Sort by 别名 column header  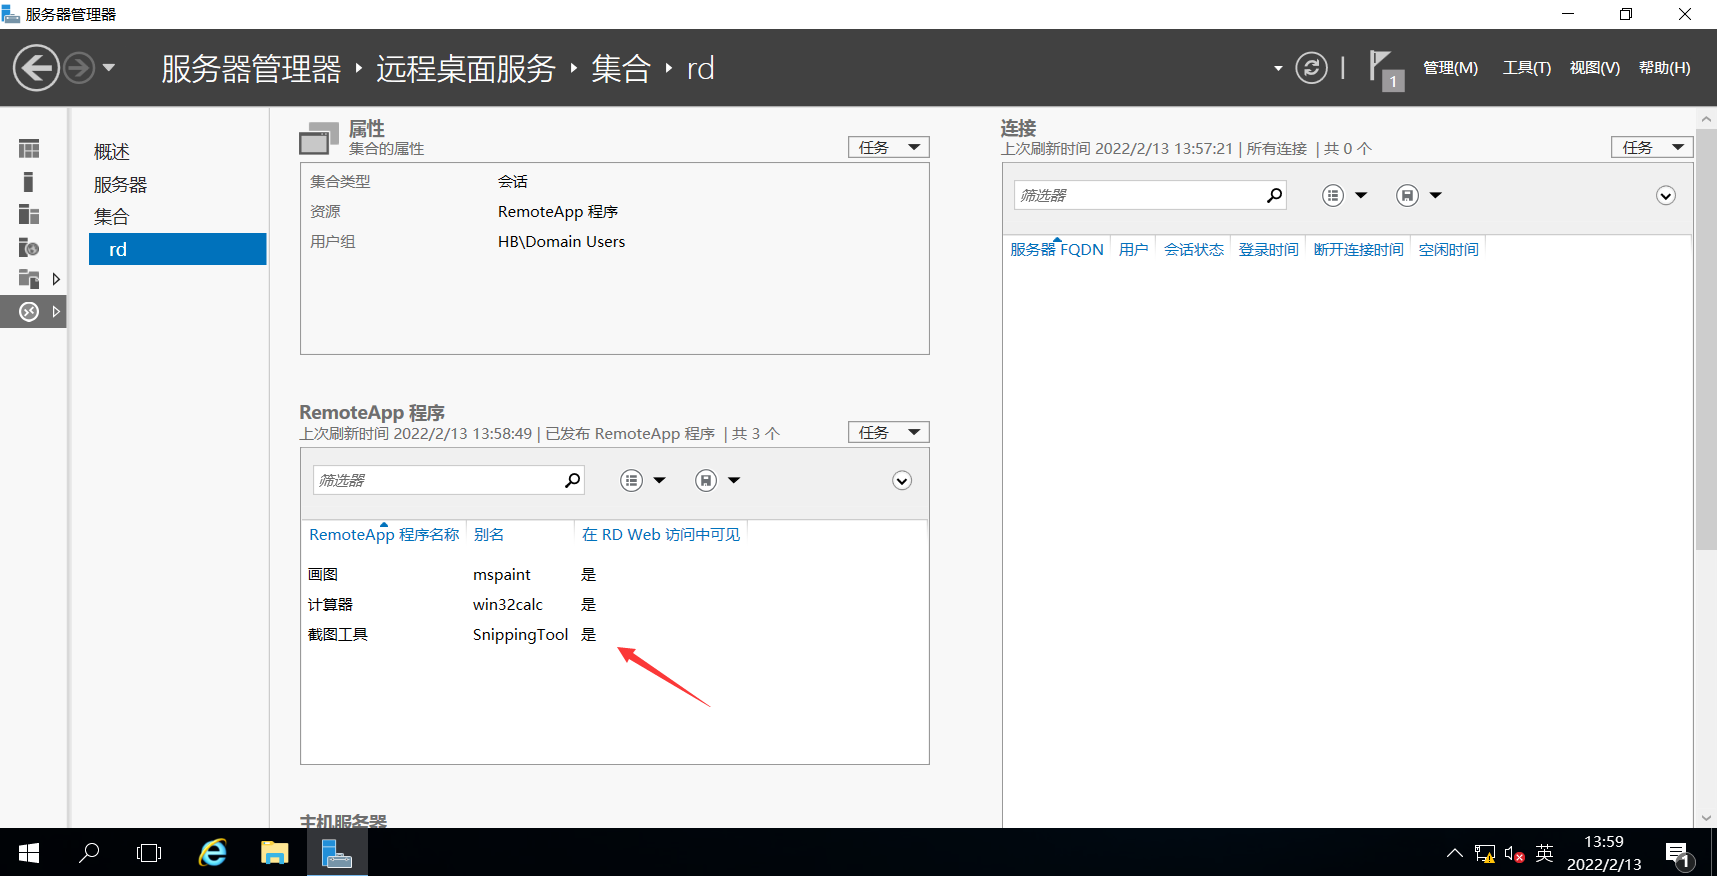click(489, 535)
